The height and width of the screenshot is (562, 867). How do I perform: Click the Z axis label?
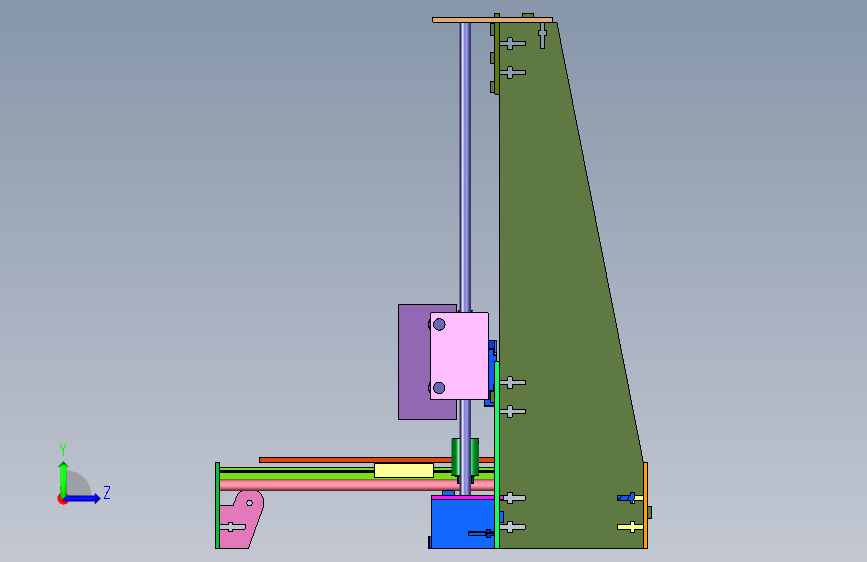point(107,492)
